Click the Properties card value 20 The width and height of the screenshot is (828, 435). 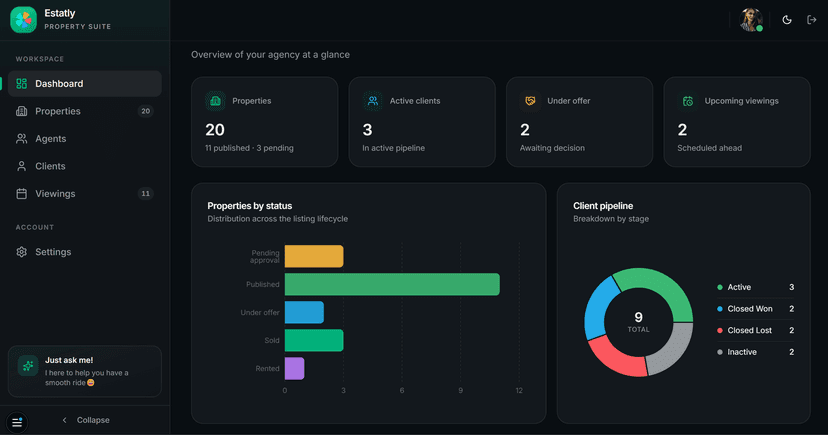tap(215, 129)
